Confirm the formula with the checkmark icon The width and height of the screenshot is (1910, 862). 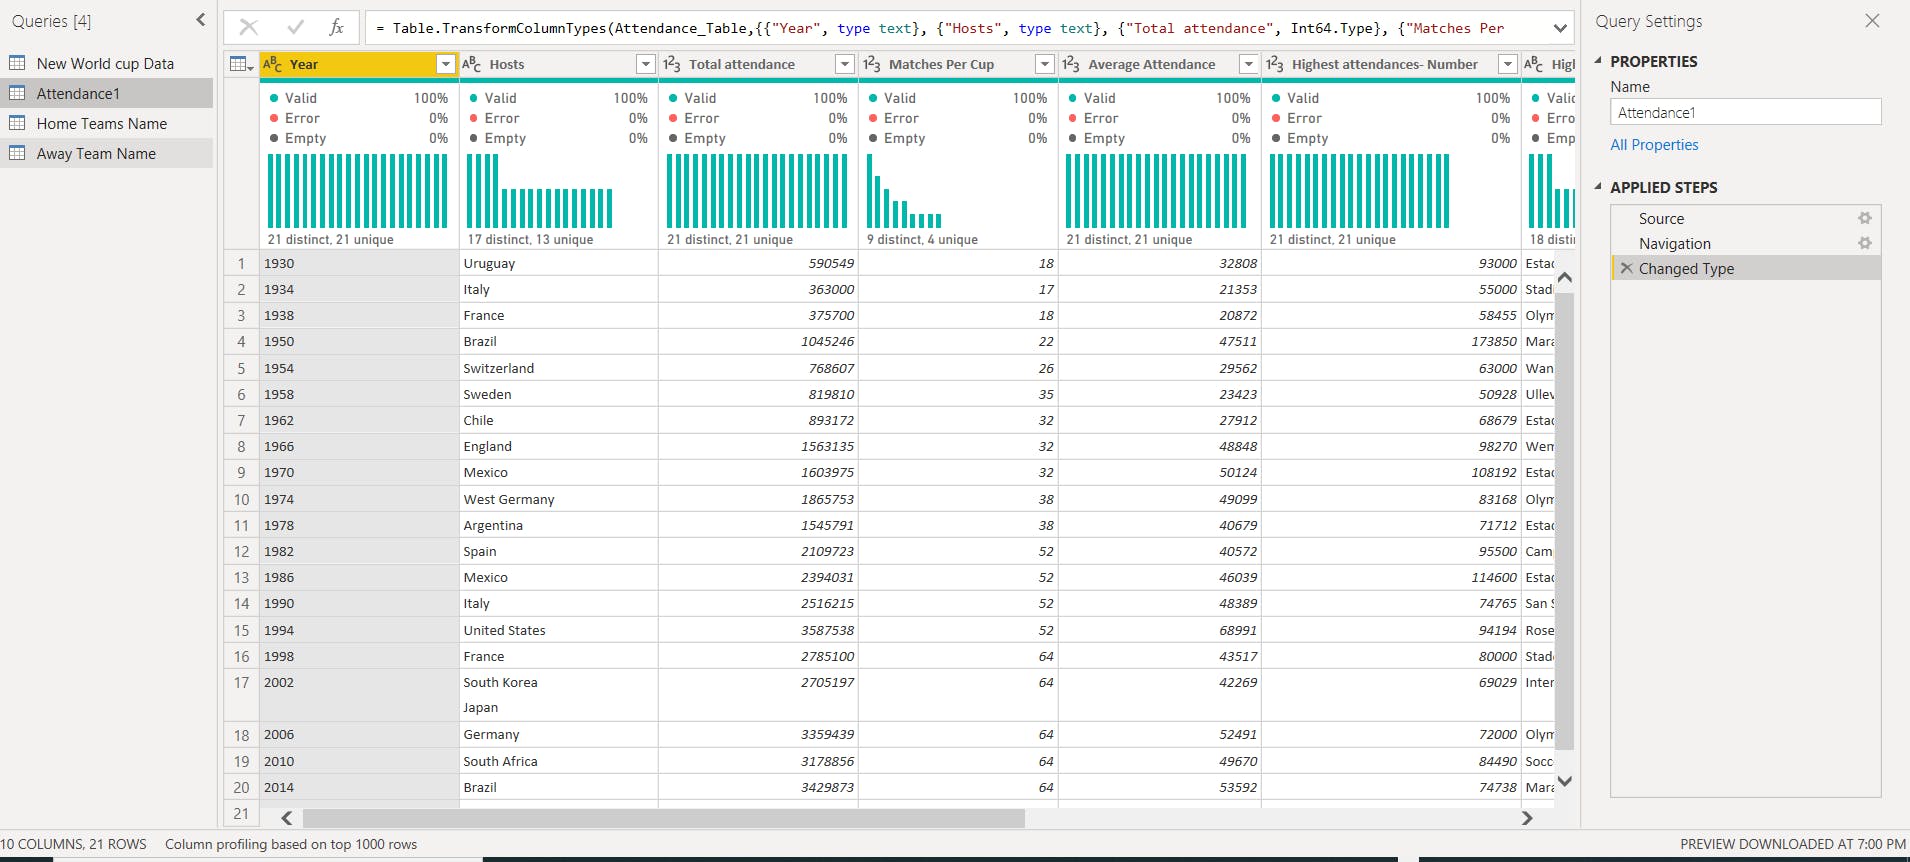(x=295, y=28)
